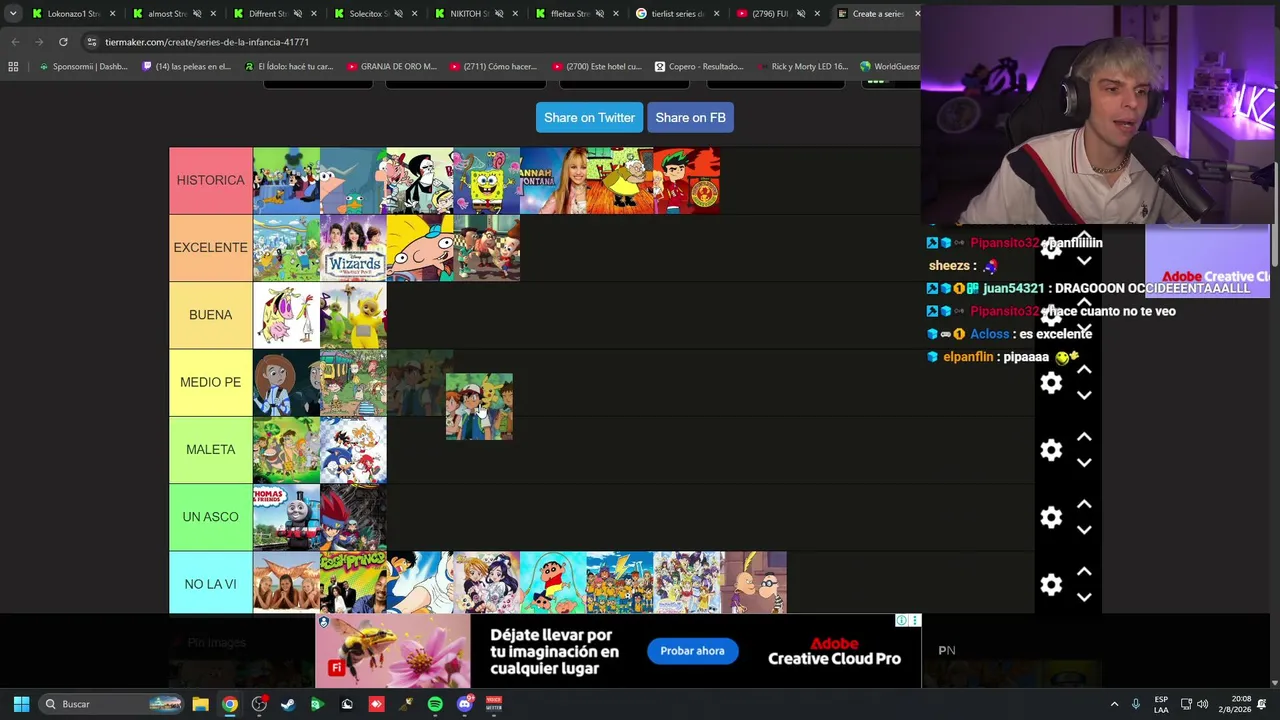Viewport: 1280px width, 720px height.
Task: Move MEDIO PE tier down with arrow
Action: click(1084, 395)
